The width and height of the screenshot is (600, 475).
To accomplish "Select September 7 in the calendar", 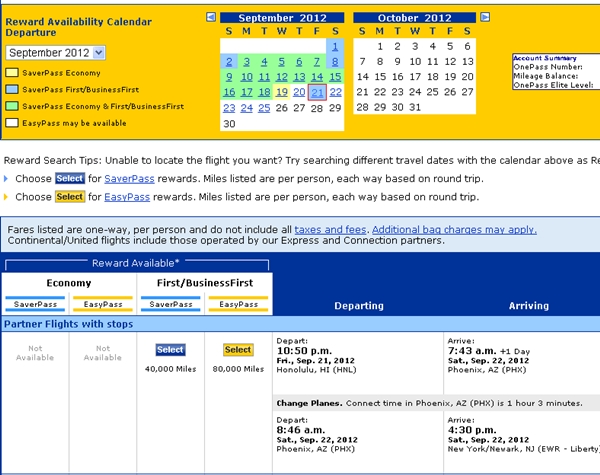I will (x=317, y=62).
